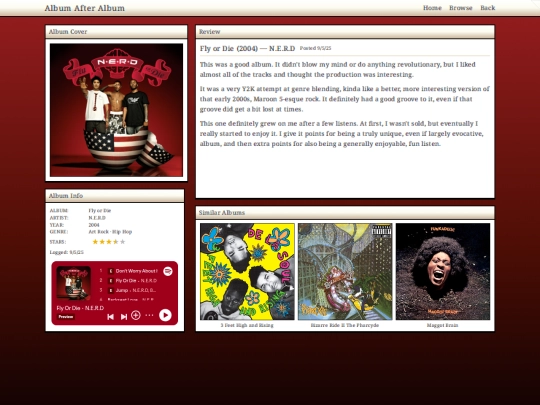
Task: Click the star rating row
Action: [109, 242]
